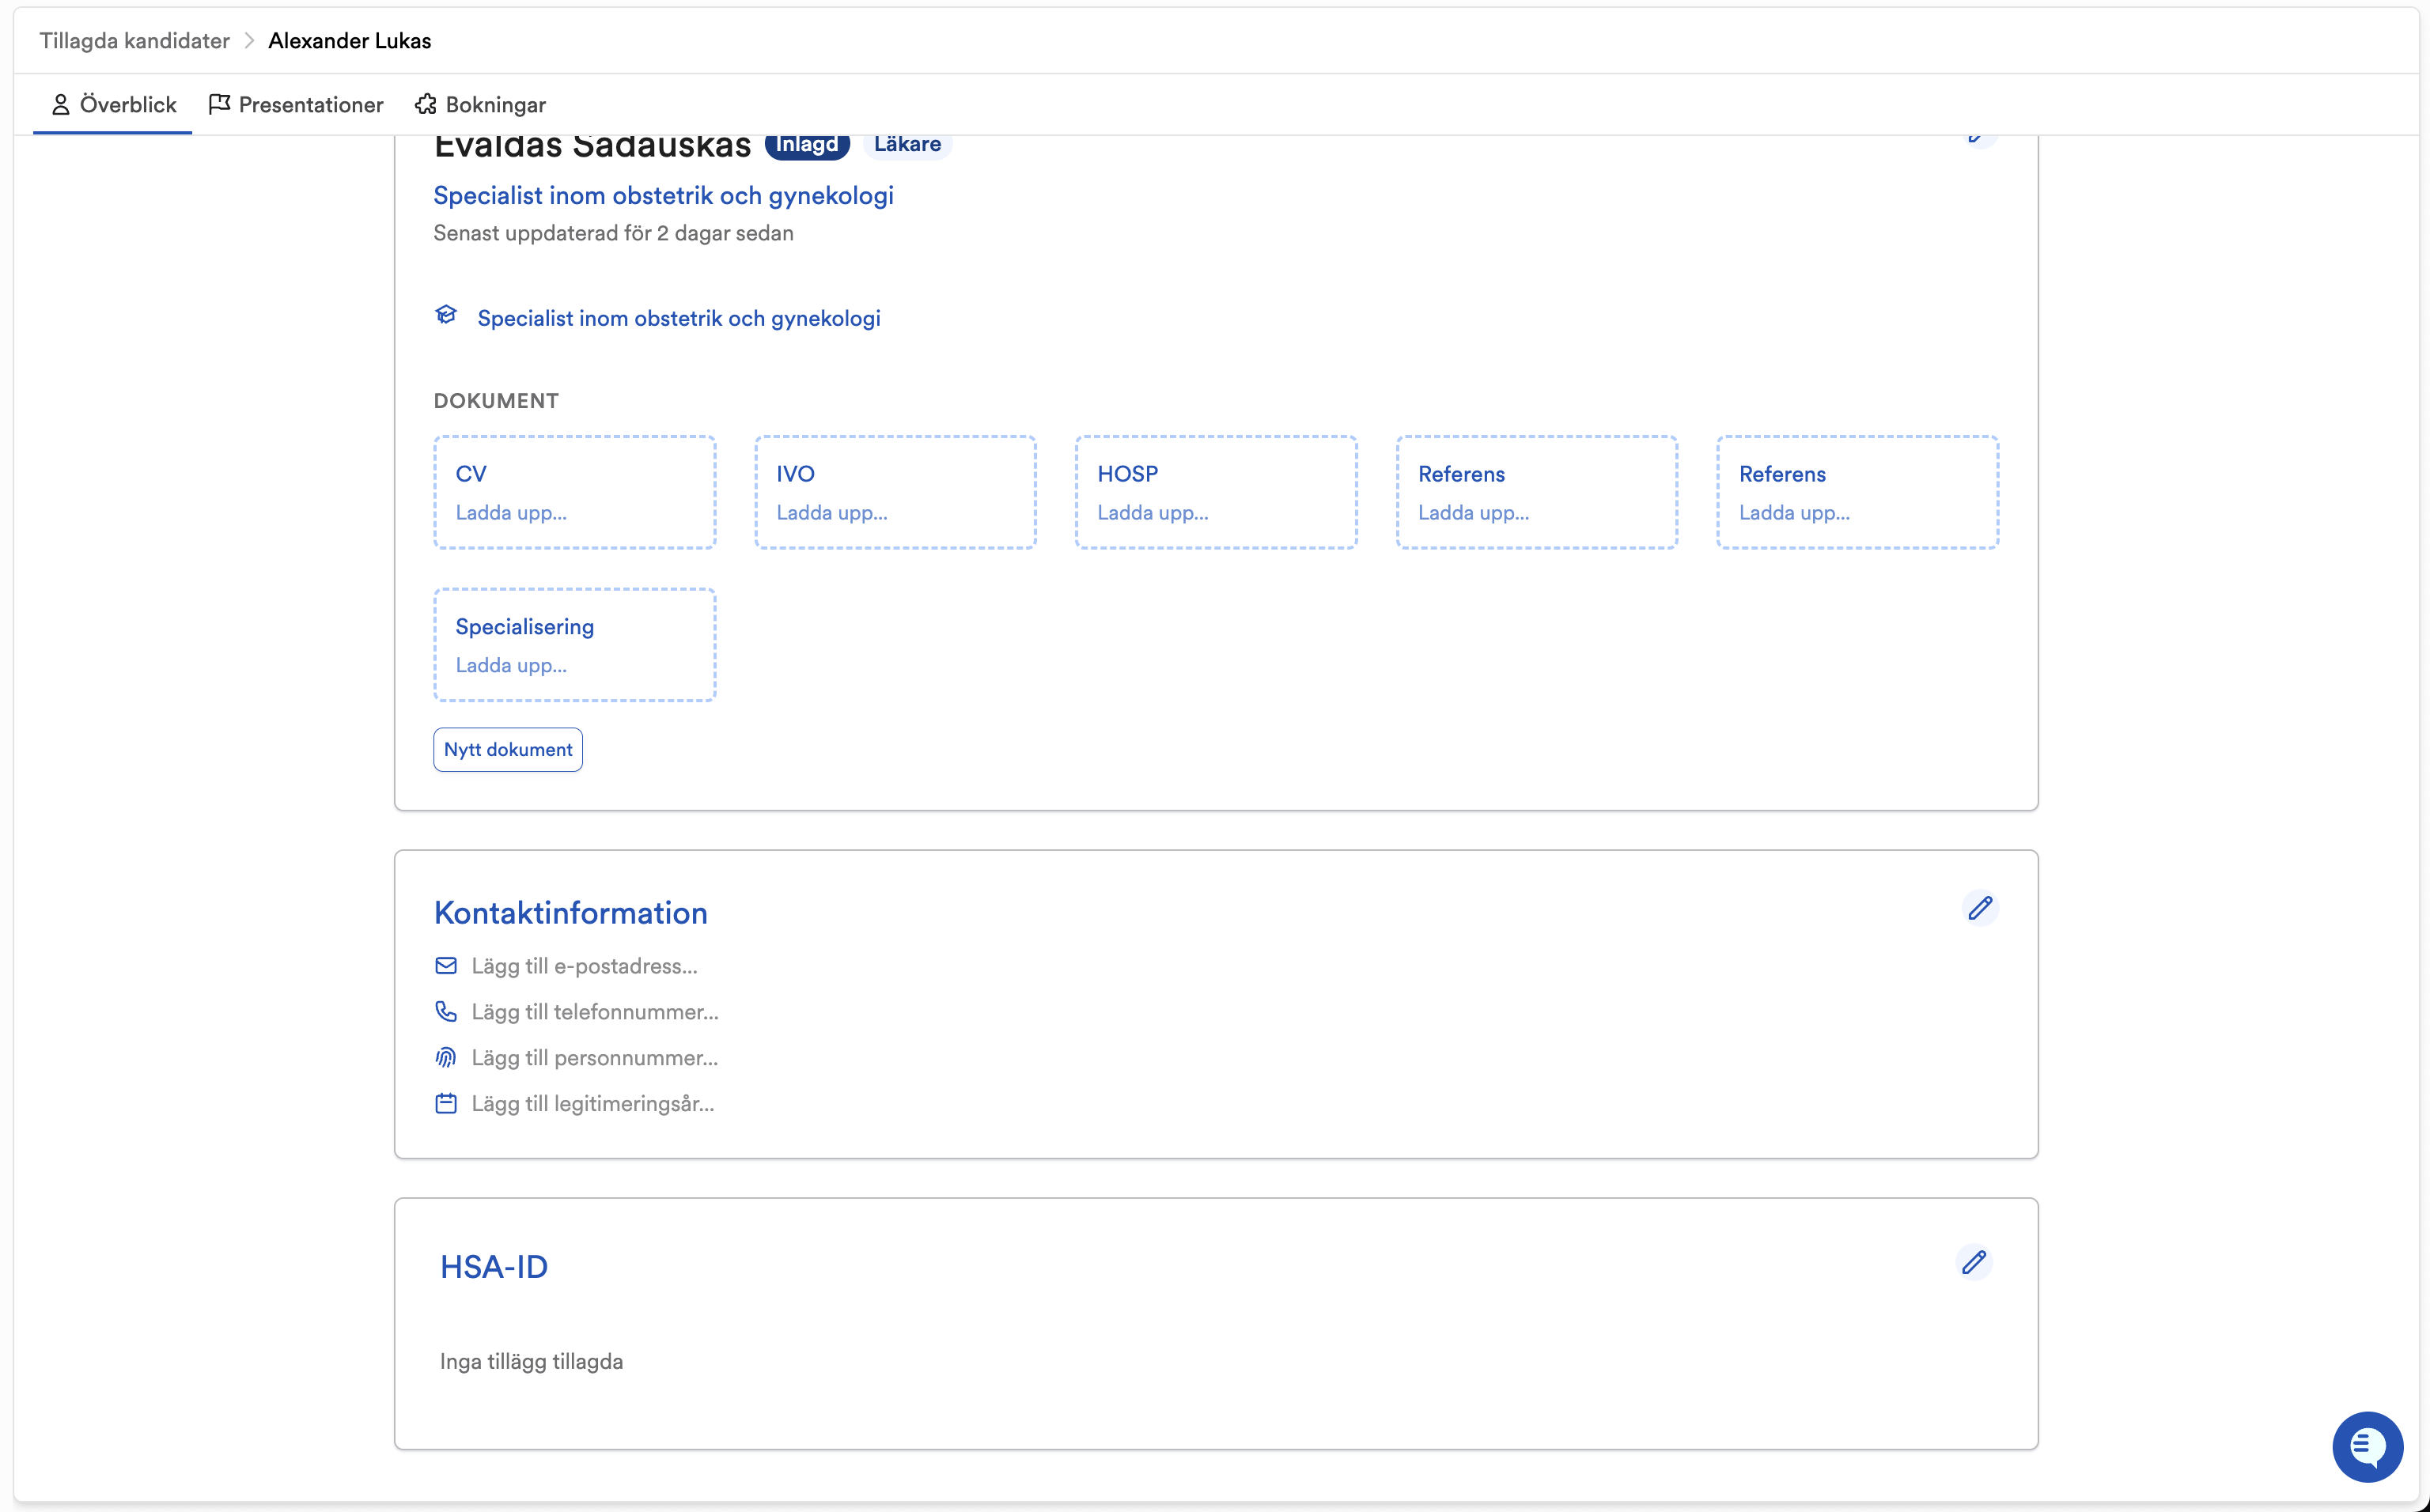Click Alexander Lukas breadcrumb name
This screenshot has height=1512, width=2430.
[x=349, y=41]
